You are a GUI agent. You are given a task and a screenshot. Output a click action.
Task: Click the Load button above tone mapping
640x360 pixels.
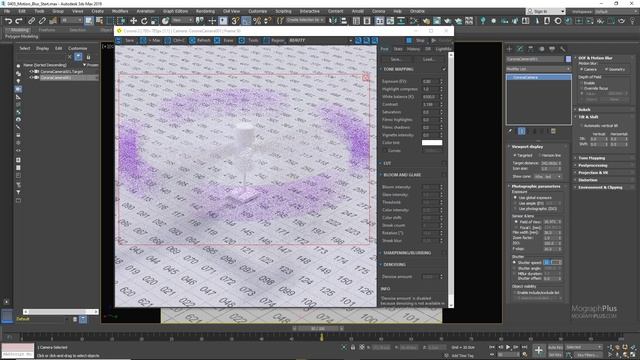click(x=428, y=59)
